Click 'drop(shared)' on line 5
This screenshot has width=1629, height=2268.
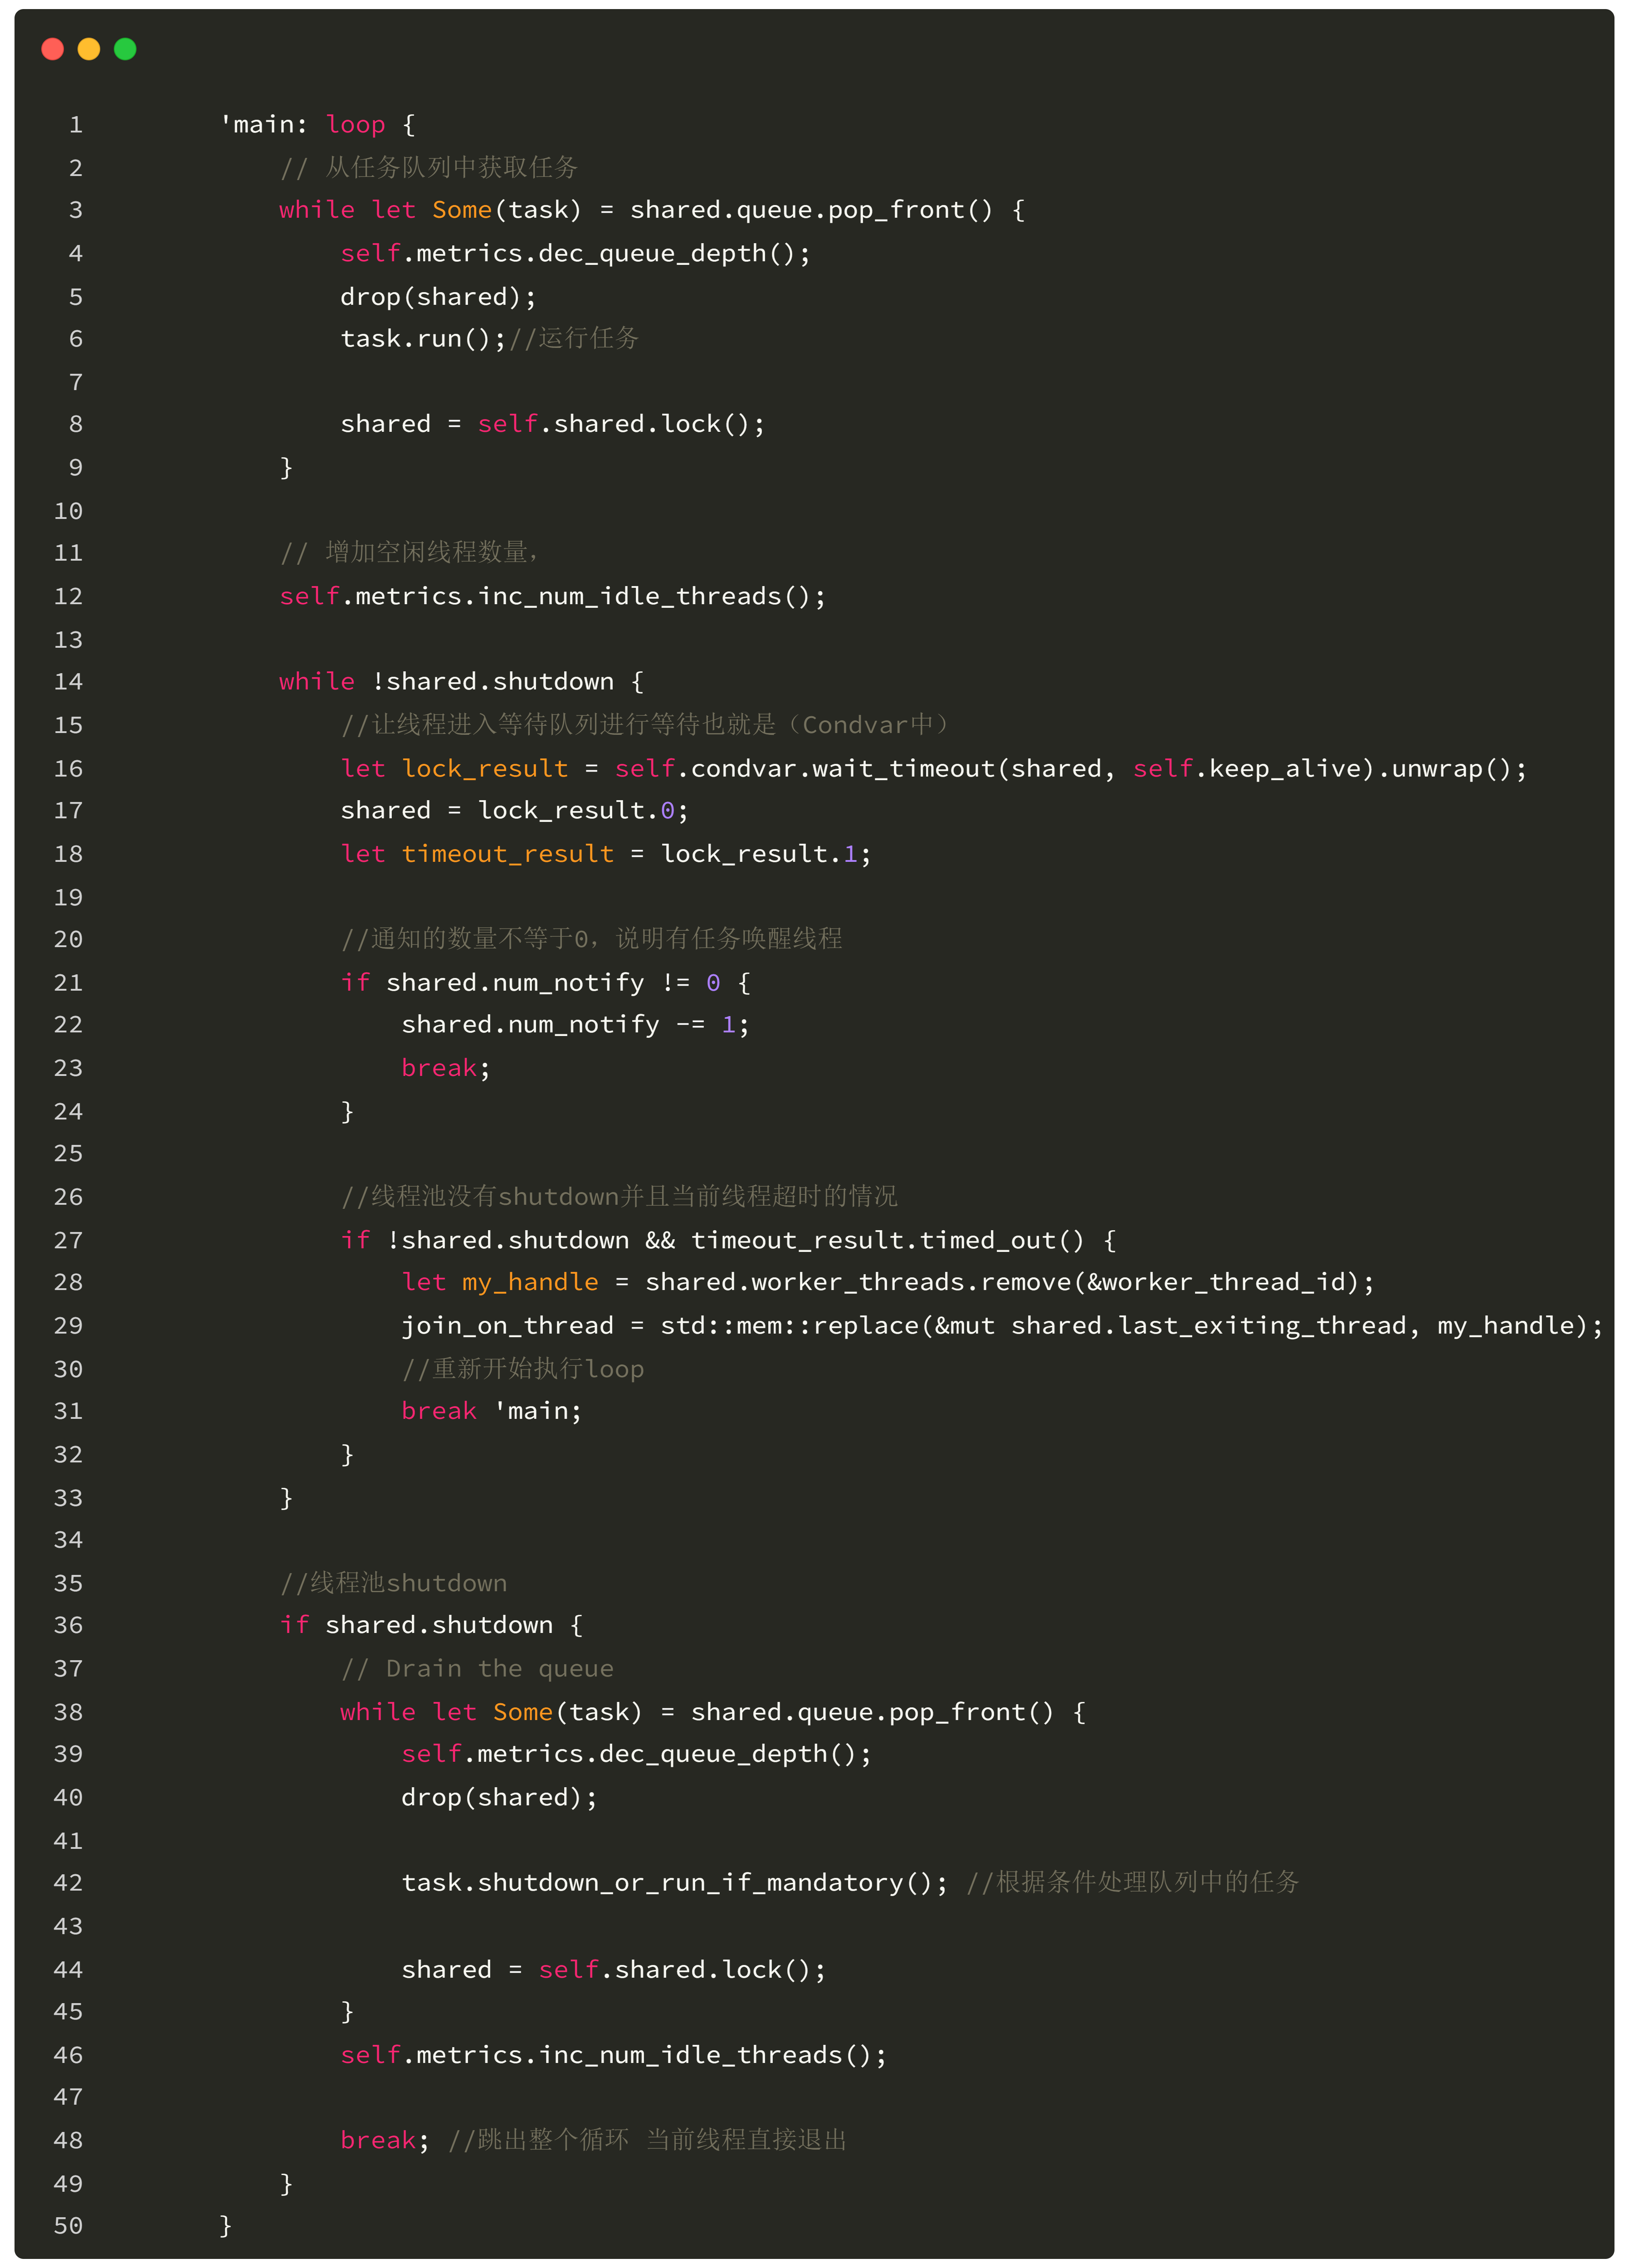pyautogui.click(x=431, y=297)
